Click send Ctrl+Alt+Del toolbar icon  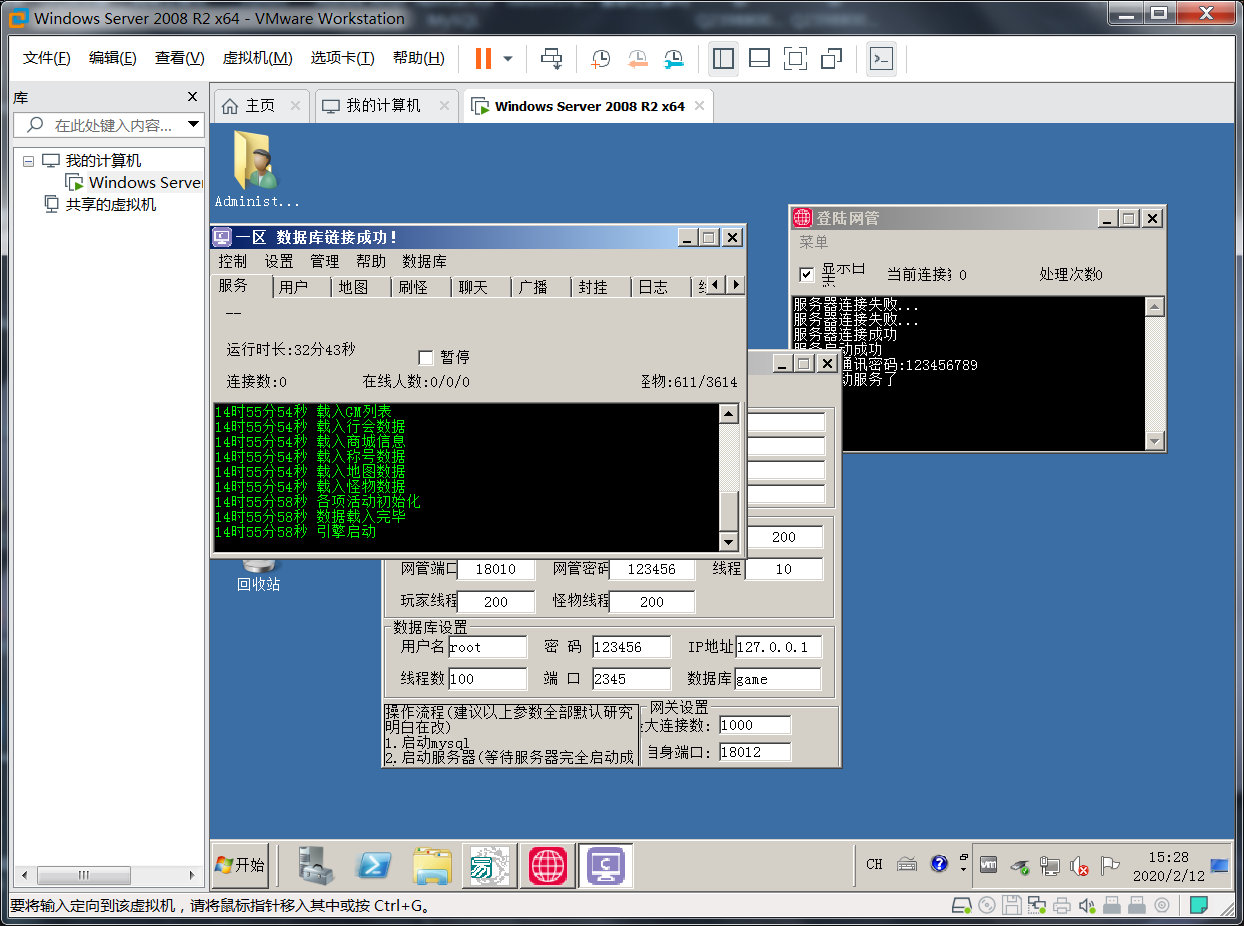coord(552,59)
